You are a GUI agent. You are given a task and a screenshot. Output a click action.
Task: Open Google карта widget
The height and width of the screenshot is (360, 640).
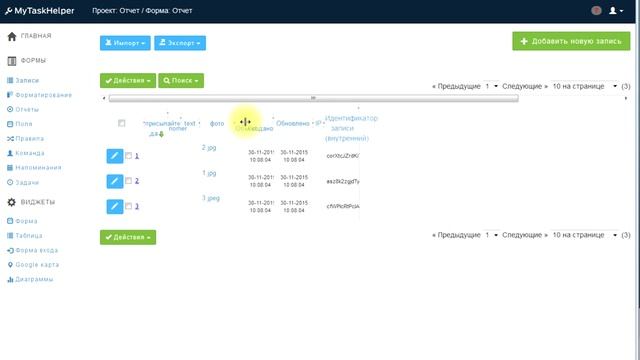(37, 264)
